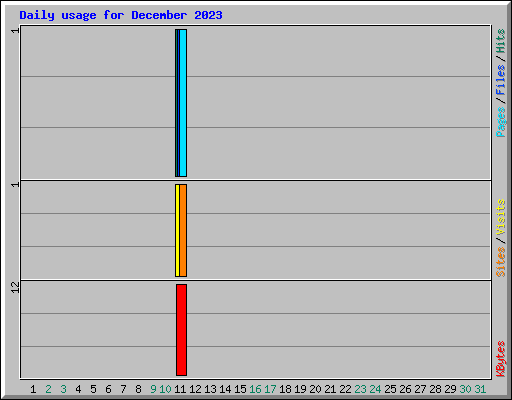
Task: Click day 8 on the x-axis
Action: [x=138, y=389]
